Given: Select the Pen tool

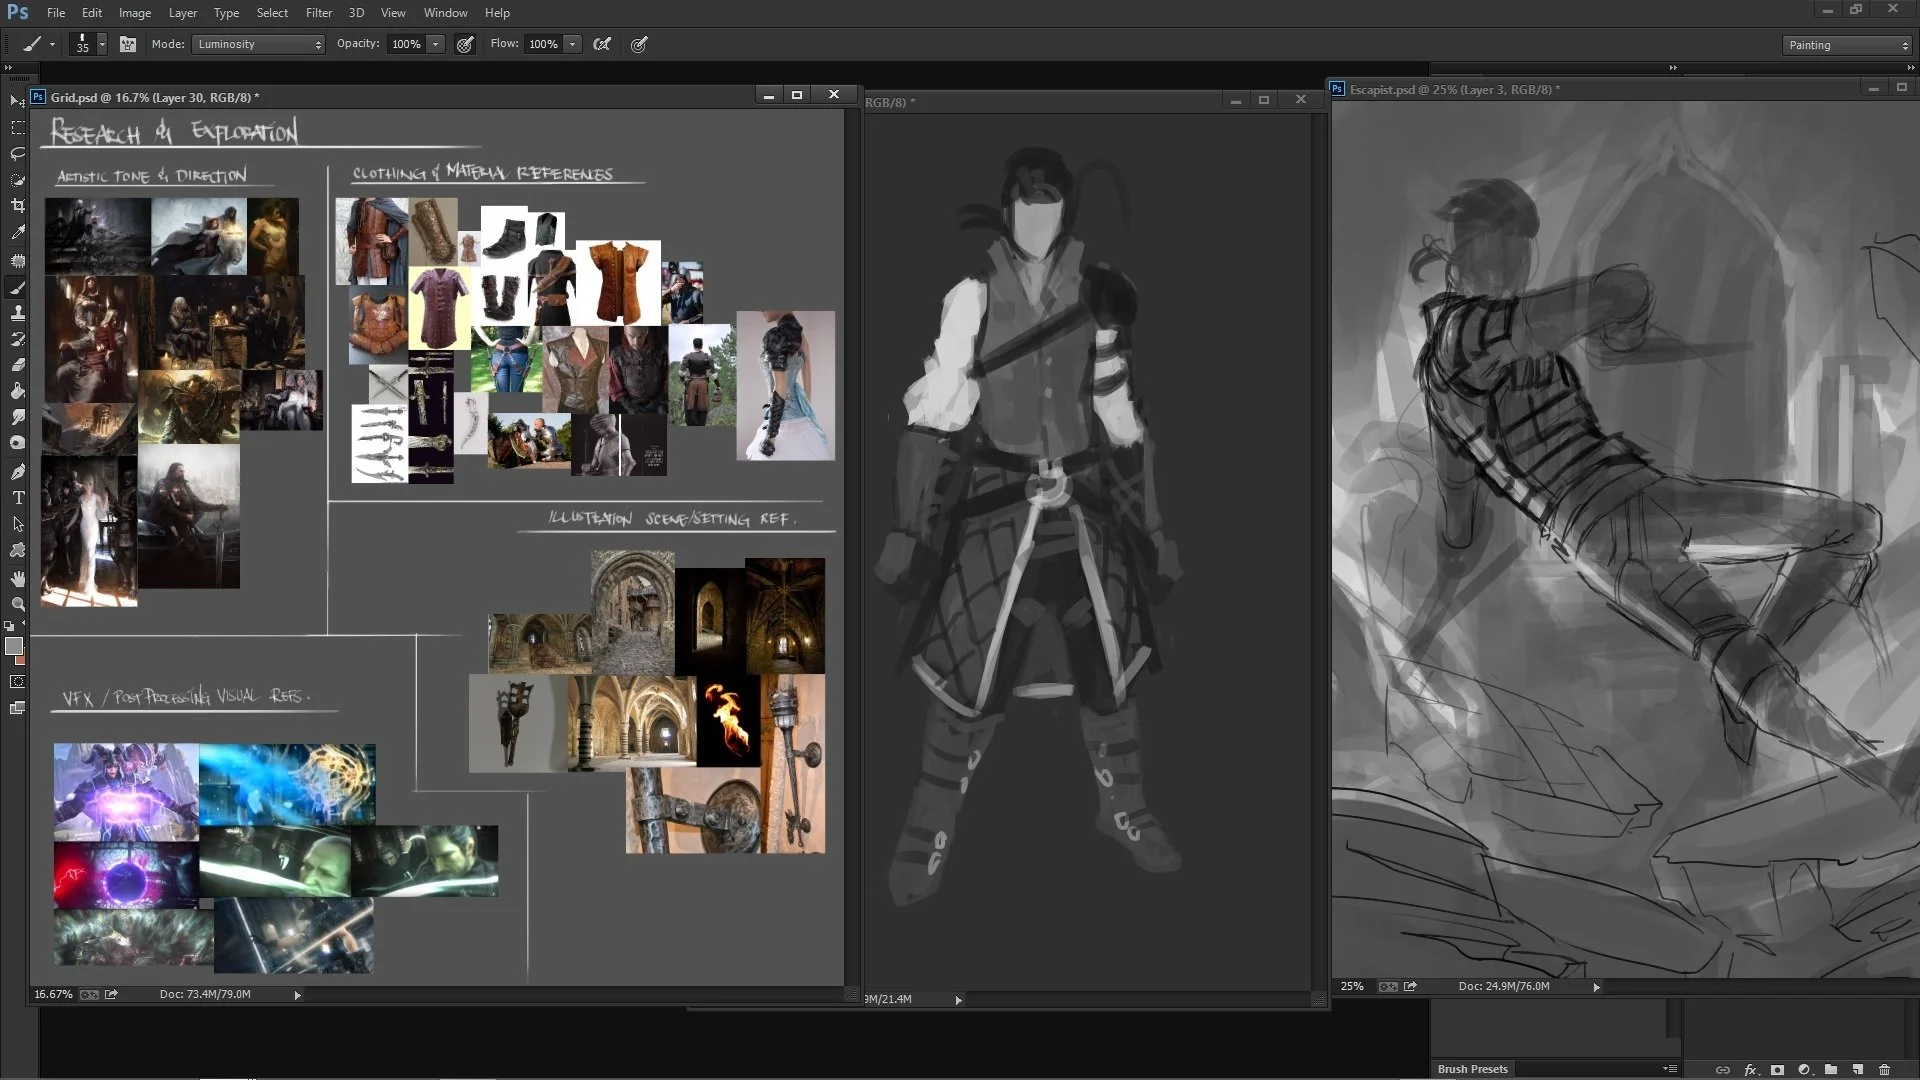Looking at the screenshot, I should [17, 472].
